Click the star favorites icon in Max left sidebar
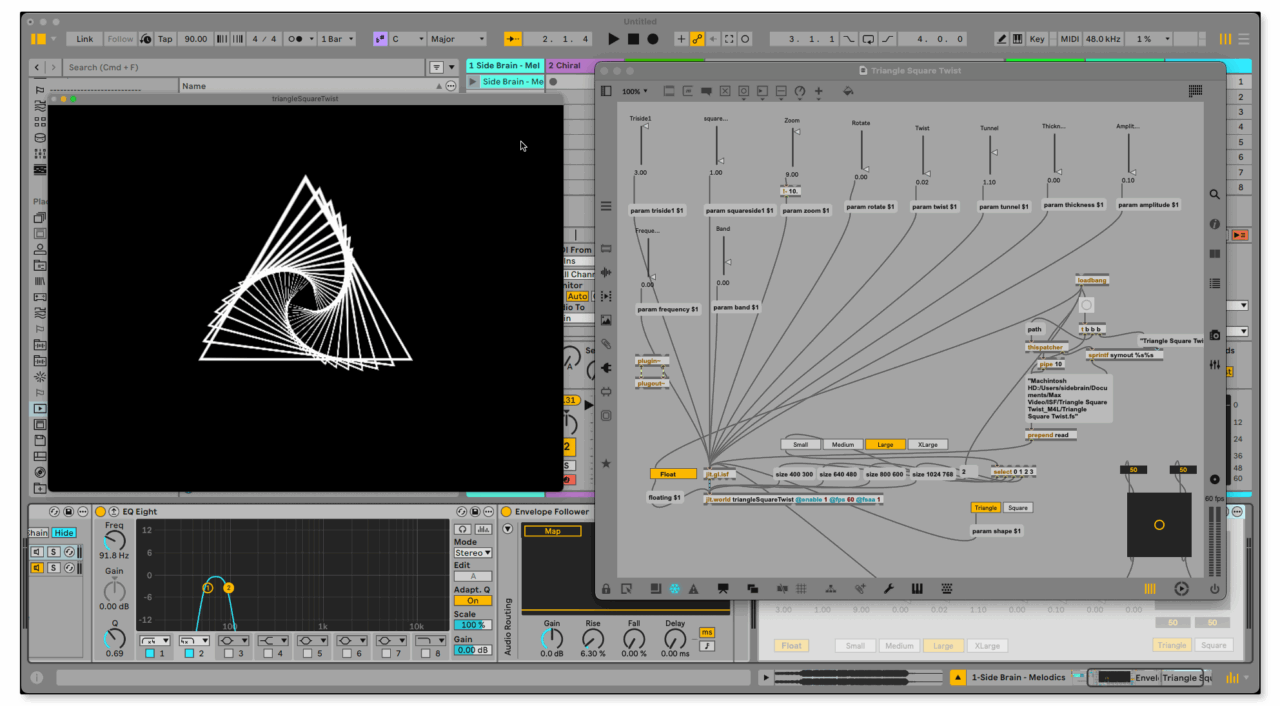This screenshot has height=706, width=1280. [x=606, y=464]
